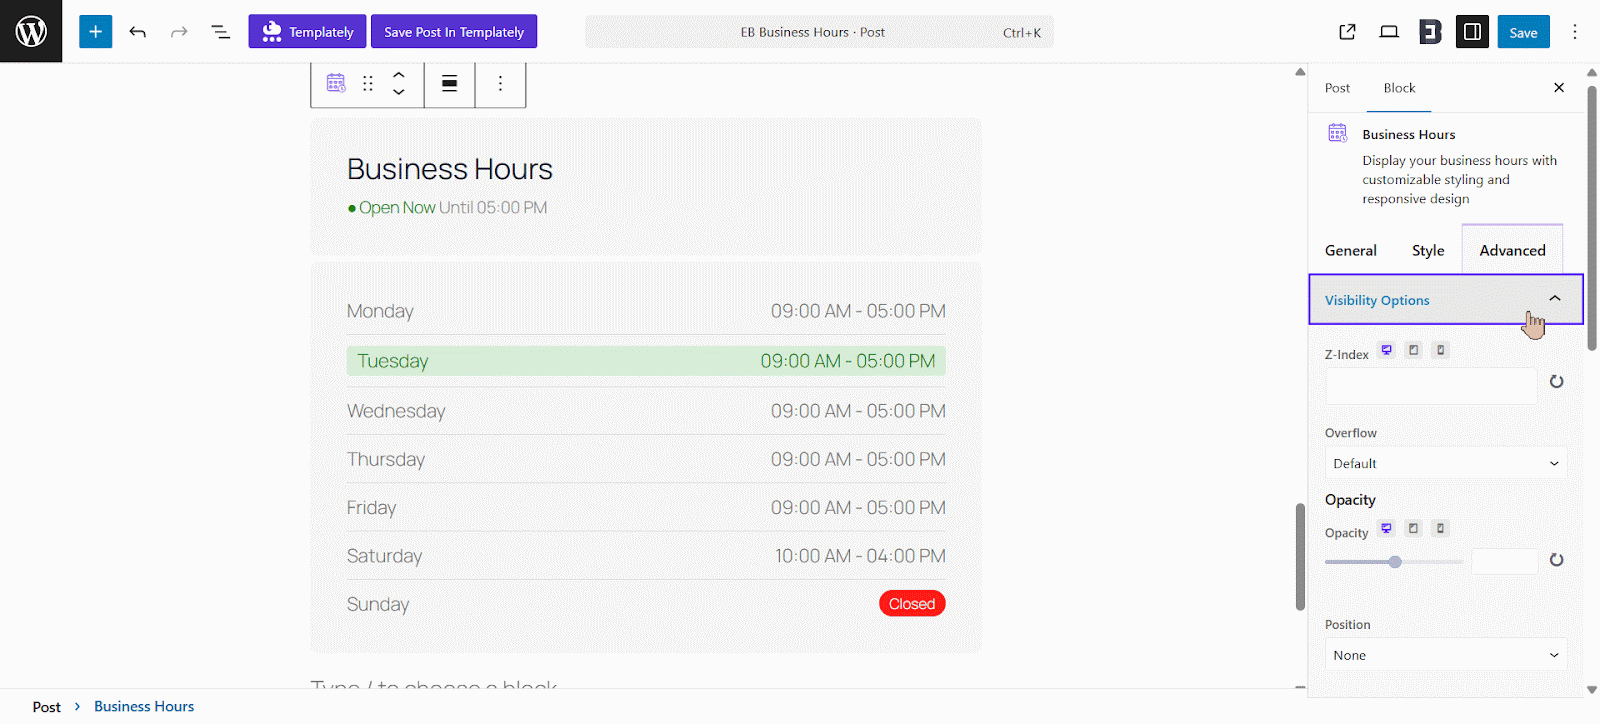This screenshot has width=1600, height=724.
Task: Switch to the Block tab in the sidebar
Action: click(1399, 88)
